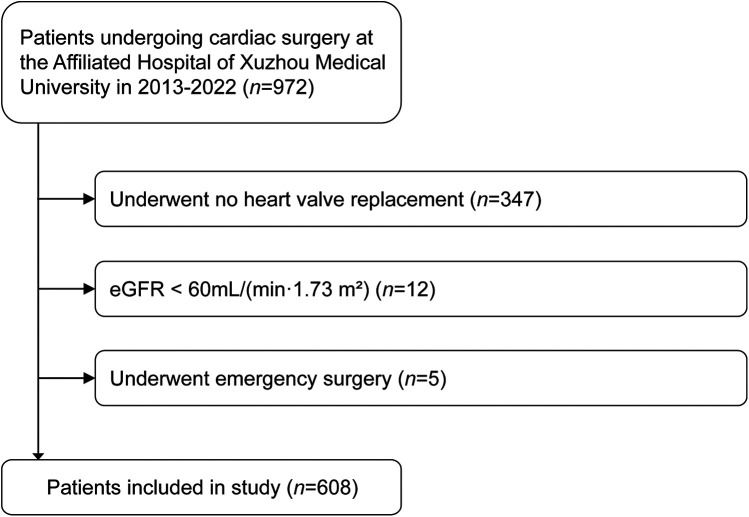The image size is (749, 517).
Task: Click the n=12 count text
Action: click(405, 289)
